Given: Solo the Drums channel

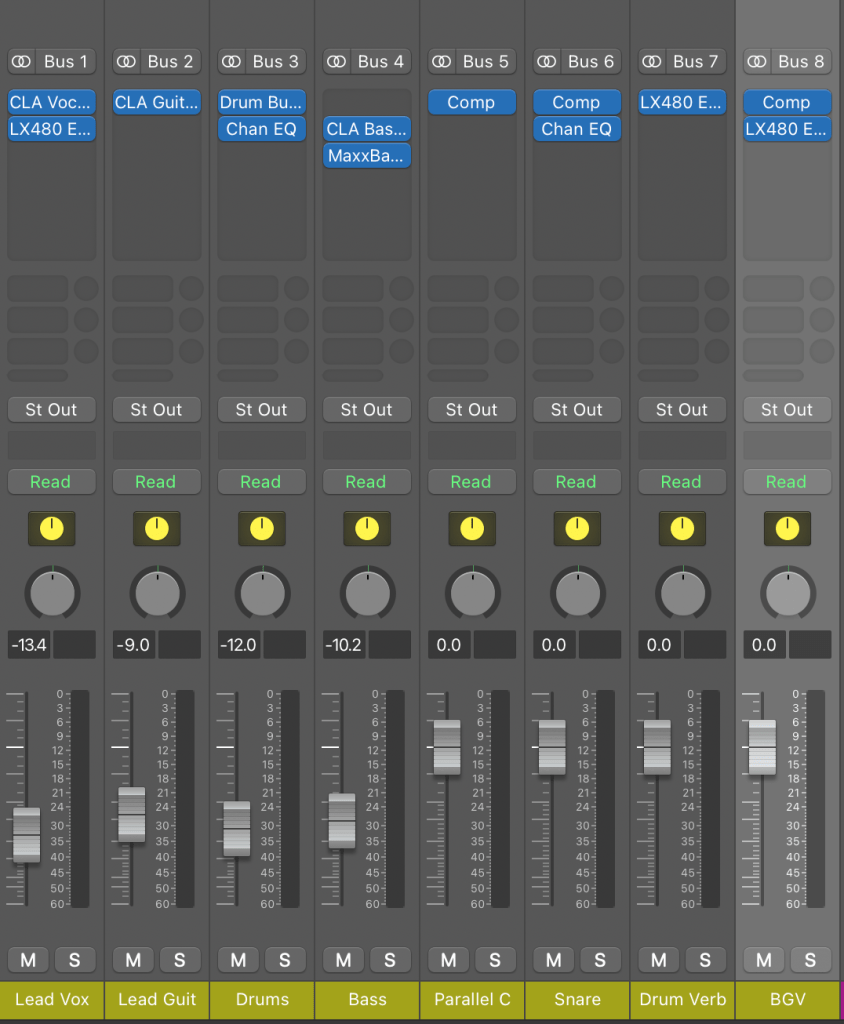Looking at the screenshot, I should (x=284, y=960).
